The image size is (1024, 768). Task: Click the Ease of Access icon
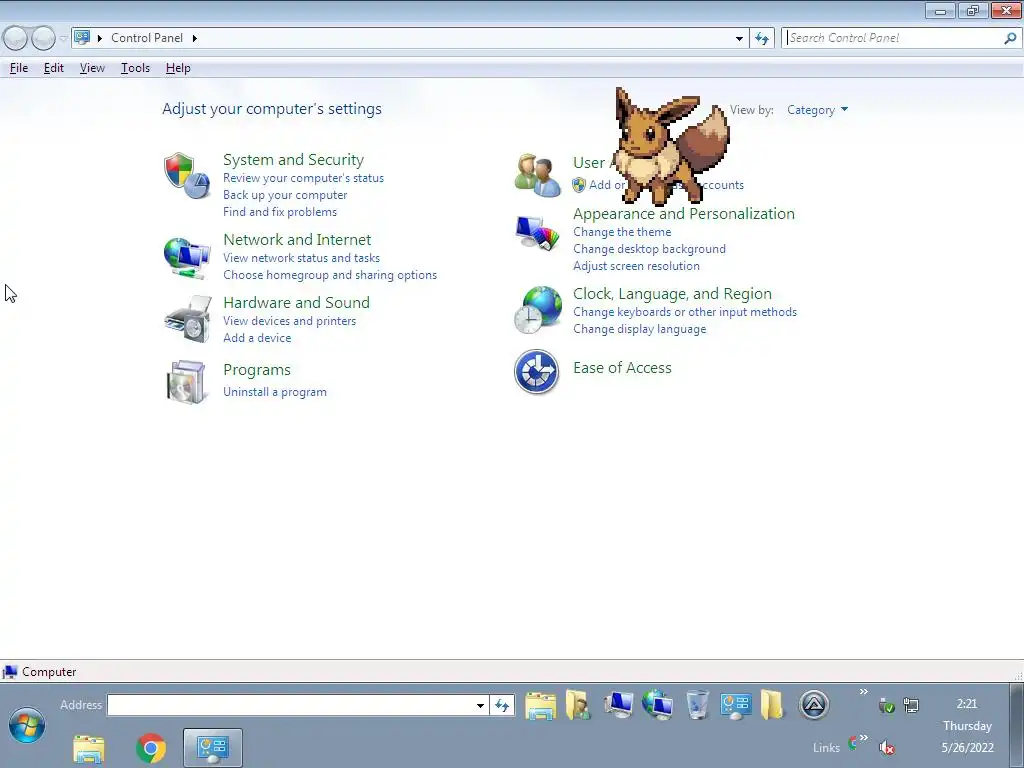(x=536, y=372)
